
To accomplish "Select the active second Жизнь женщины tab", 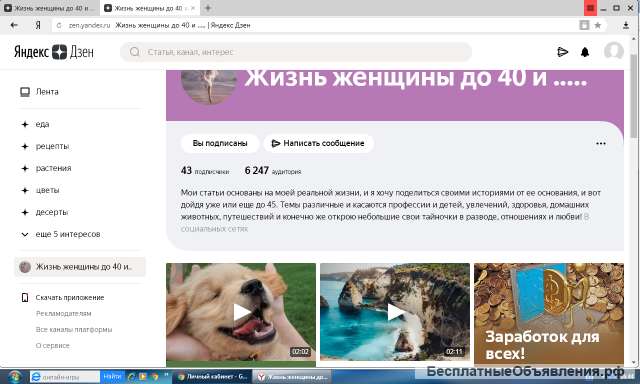I will click(149, 8).
